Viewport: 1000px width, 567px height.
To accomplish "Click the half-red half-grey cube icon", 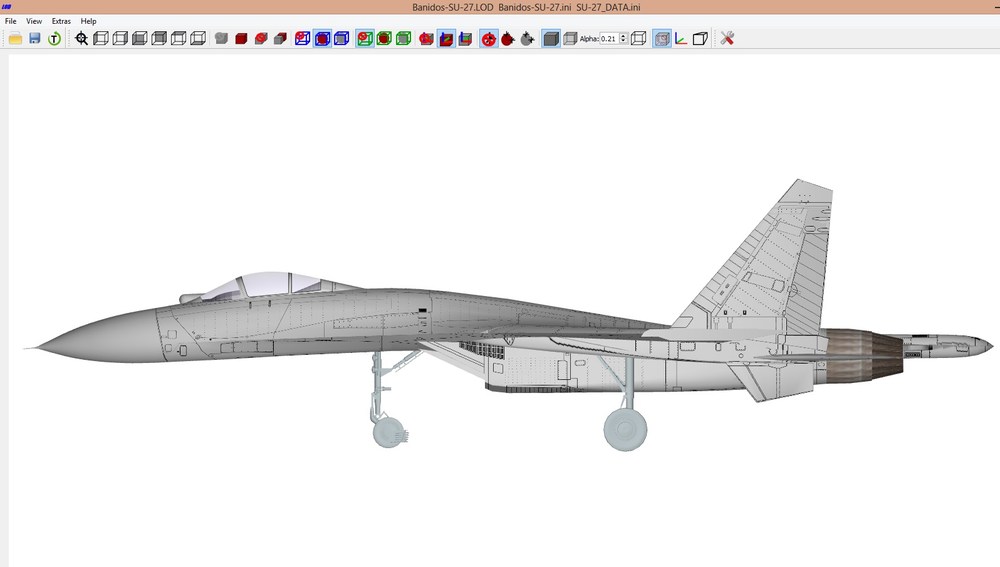I will click(x=280, y=38).
